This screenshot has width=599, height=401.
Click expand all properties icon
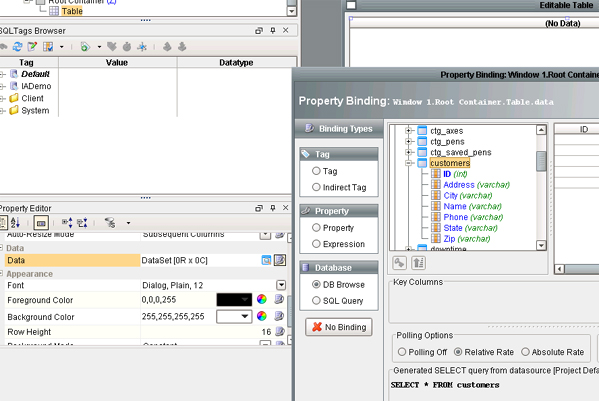[x=67, y=222]
